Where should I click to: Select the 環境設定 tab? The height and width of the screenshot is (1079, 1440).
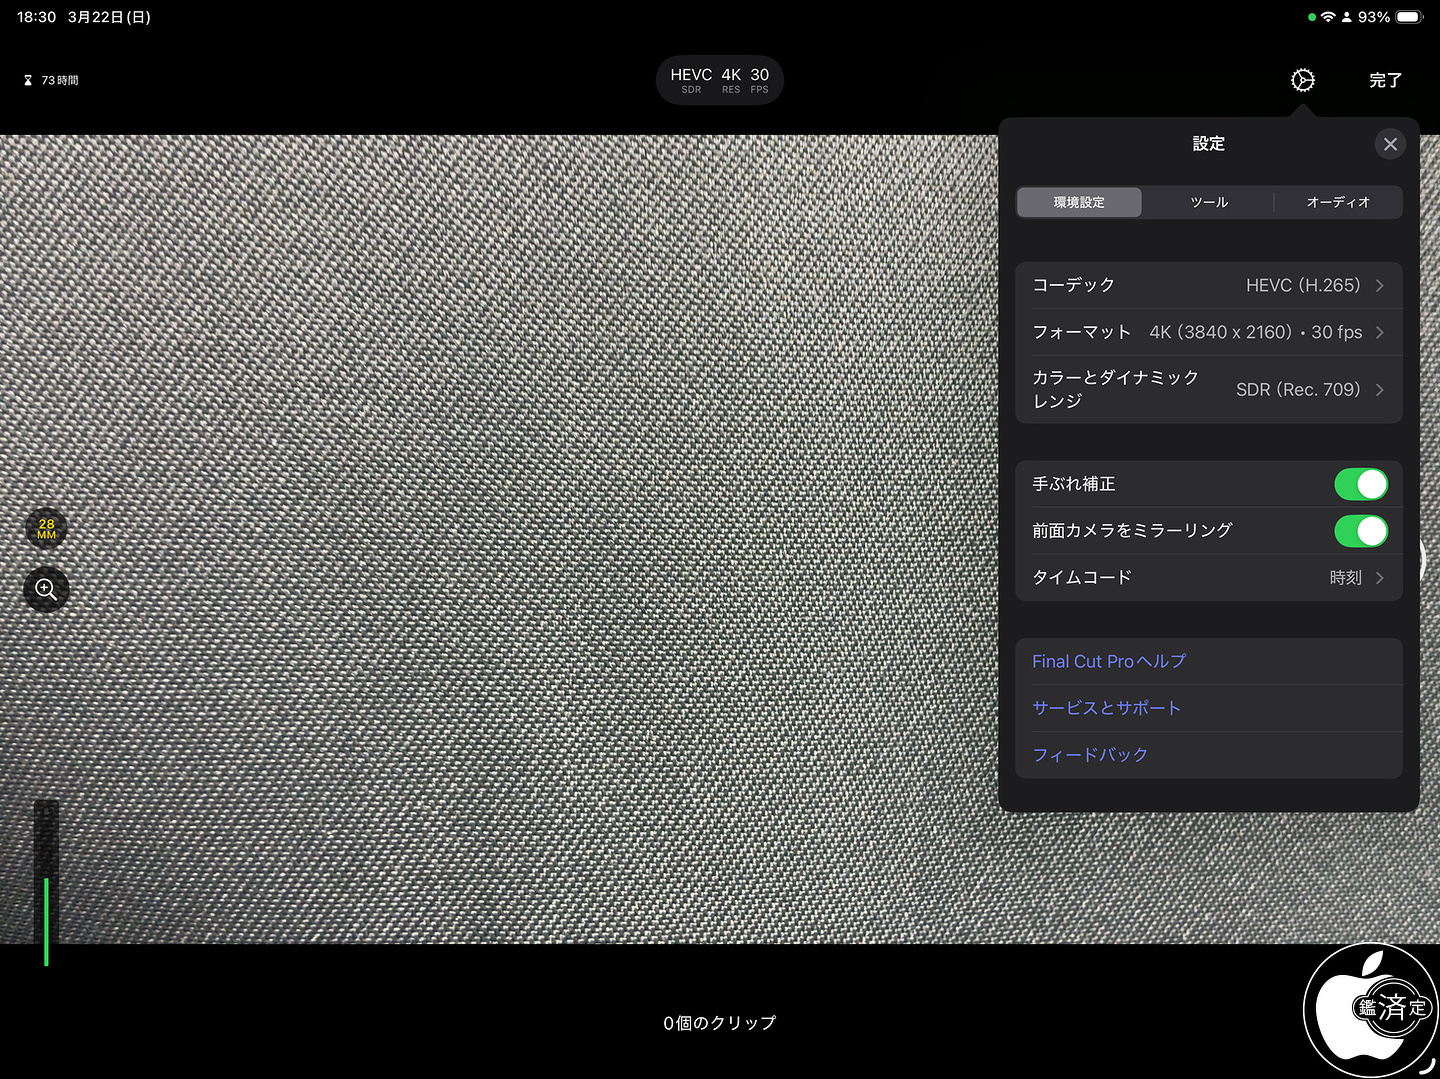click(x=1079, y=202)
